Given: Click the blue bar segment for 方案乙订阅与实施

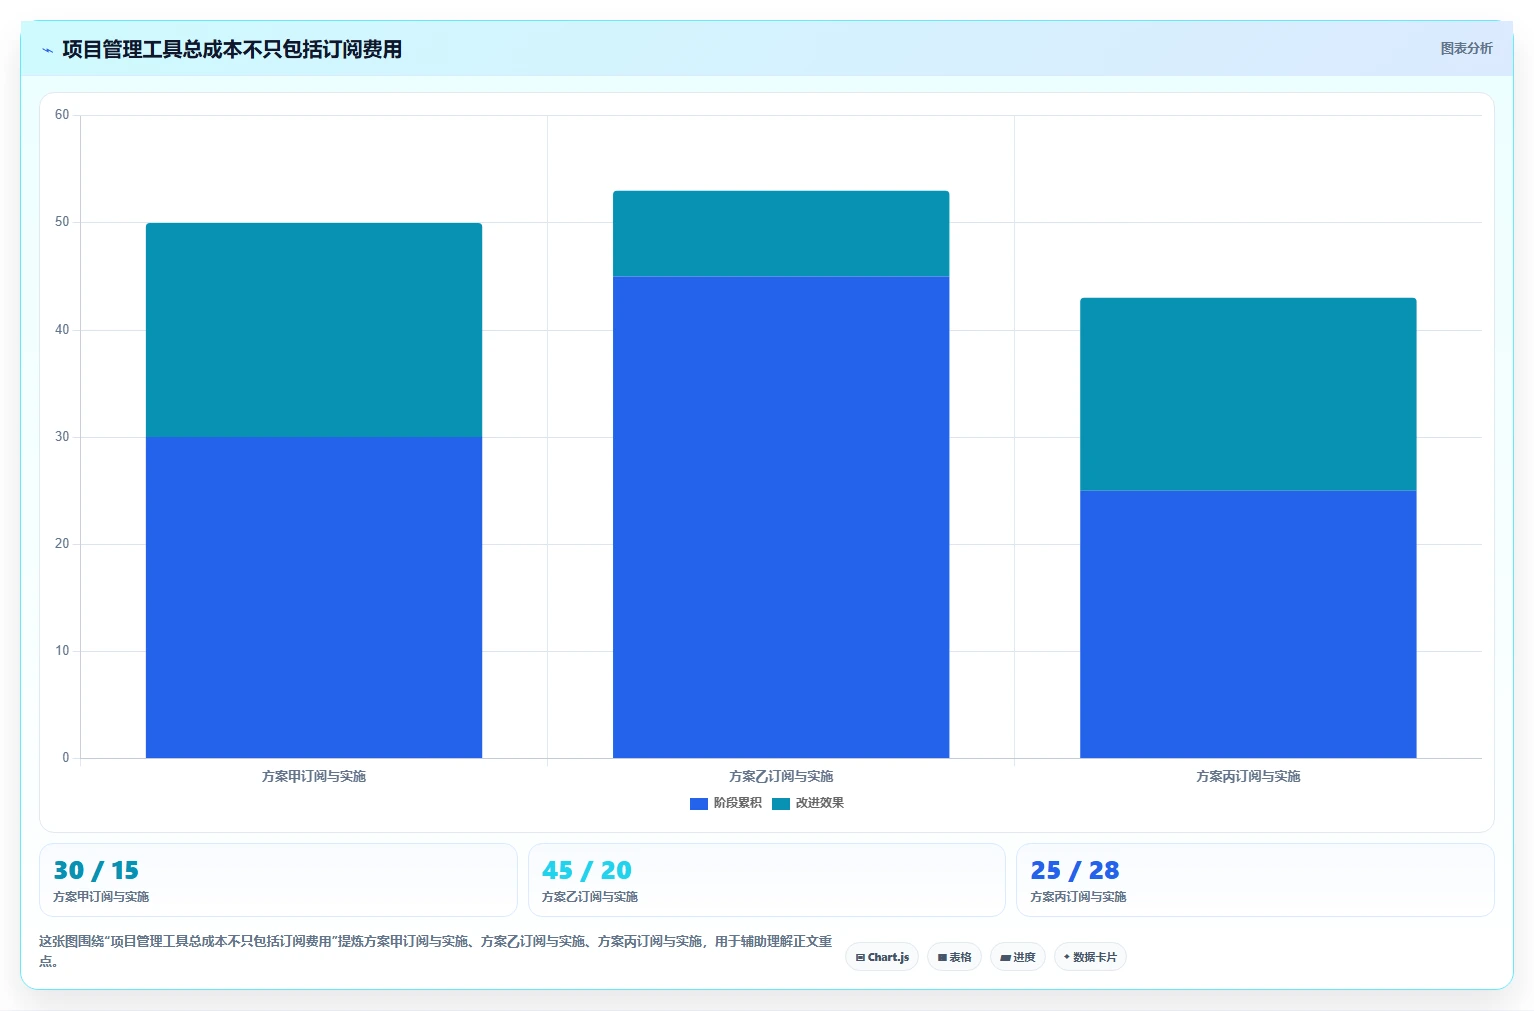Looking at the screenshot, I should point(781,517).
